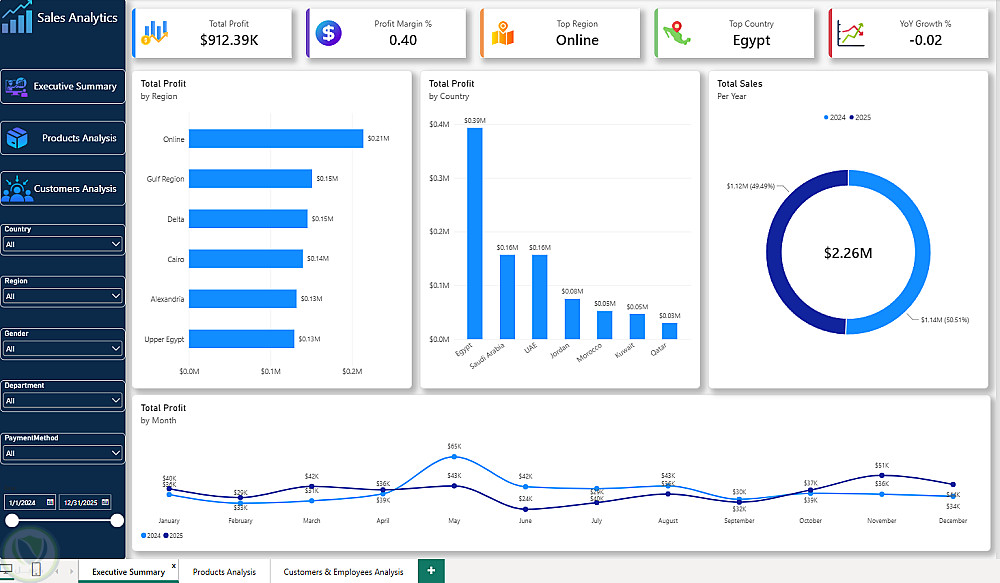Click the Top Country map marker icon
The image size is (1000, 583).
click(677, 33)
